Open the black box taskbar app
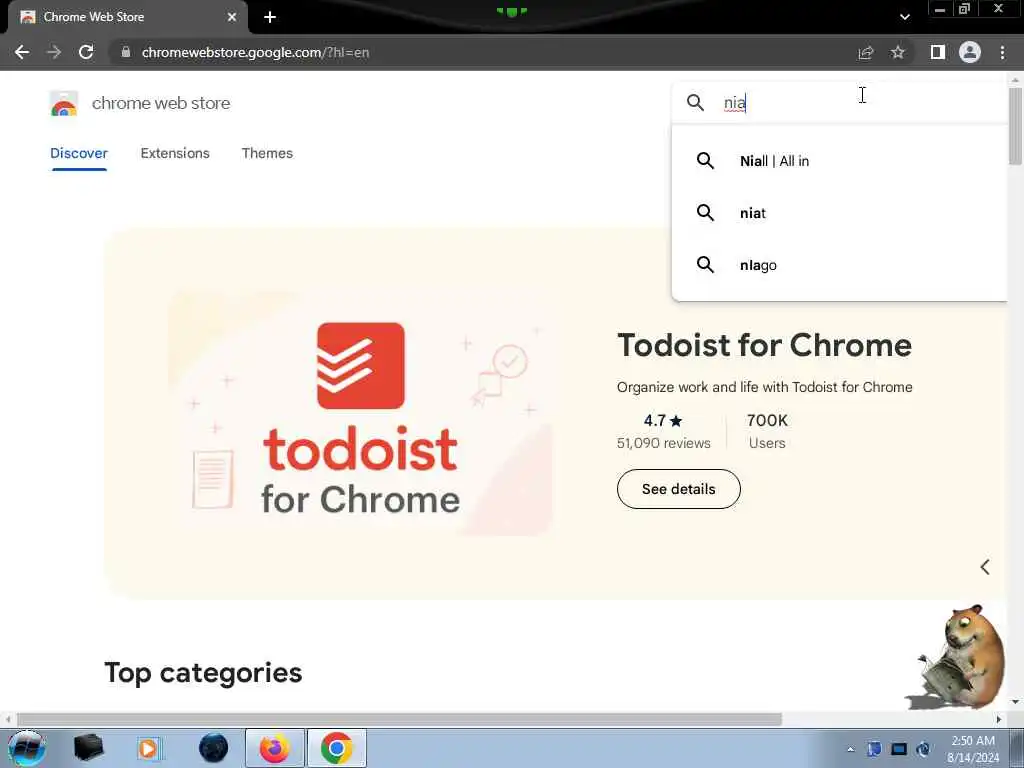This screenshot has height=768, width=1024. click(88, 748)
